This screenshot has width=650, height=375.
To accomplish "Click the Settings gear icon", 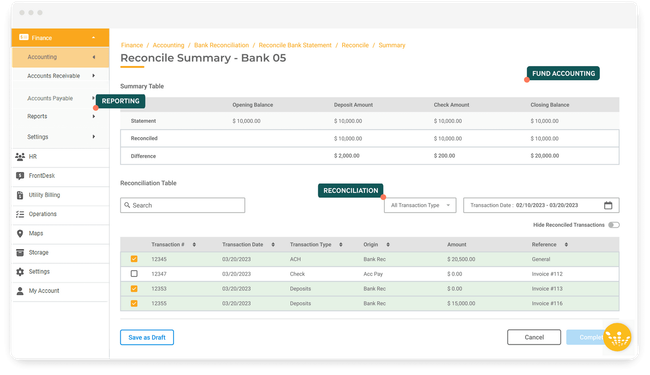I will 20,271.
